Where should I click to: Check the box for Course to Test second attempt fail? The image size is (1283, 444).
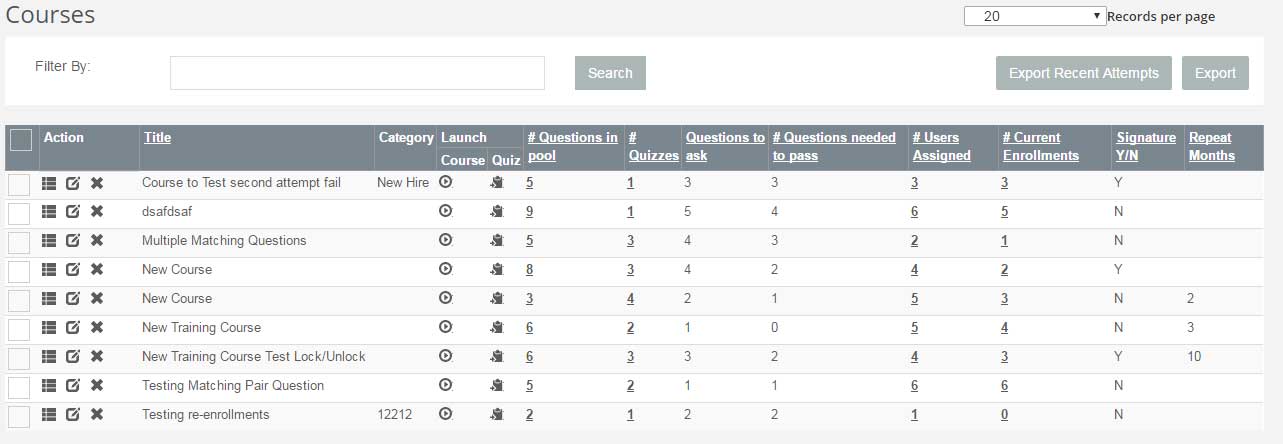19,185
